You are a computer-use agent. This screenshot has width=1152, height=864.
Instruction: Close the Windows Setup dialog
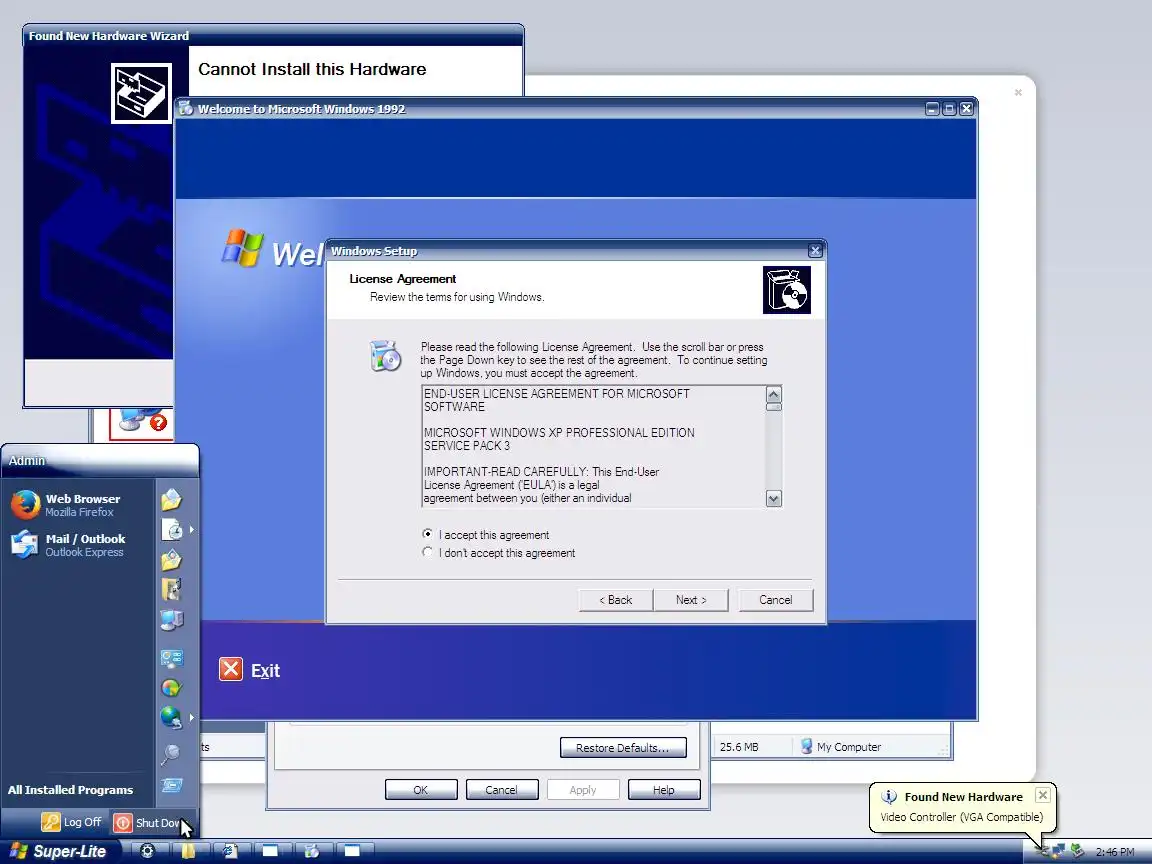pos(815,251)
